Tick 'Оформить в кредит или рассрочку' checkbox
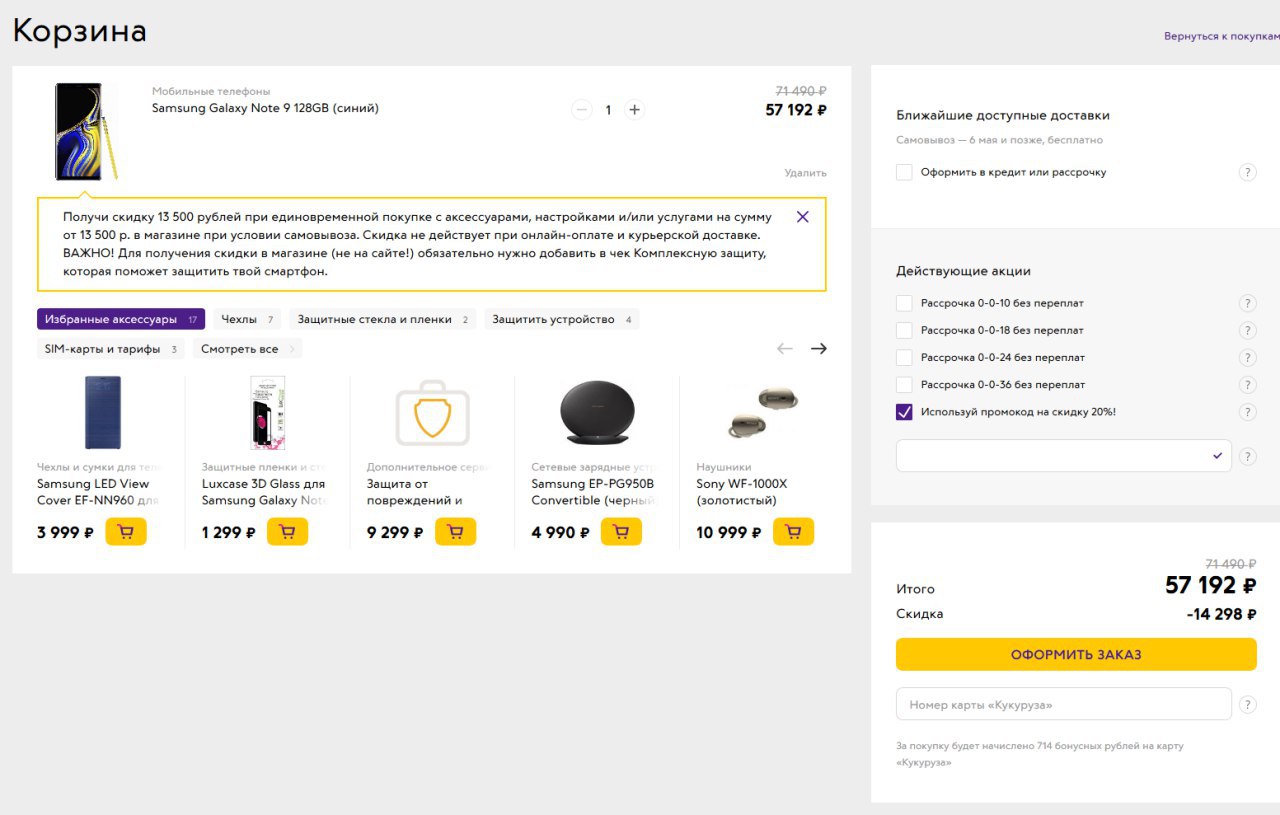Viewport: 1280px width, 815px height. (904, 172)
